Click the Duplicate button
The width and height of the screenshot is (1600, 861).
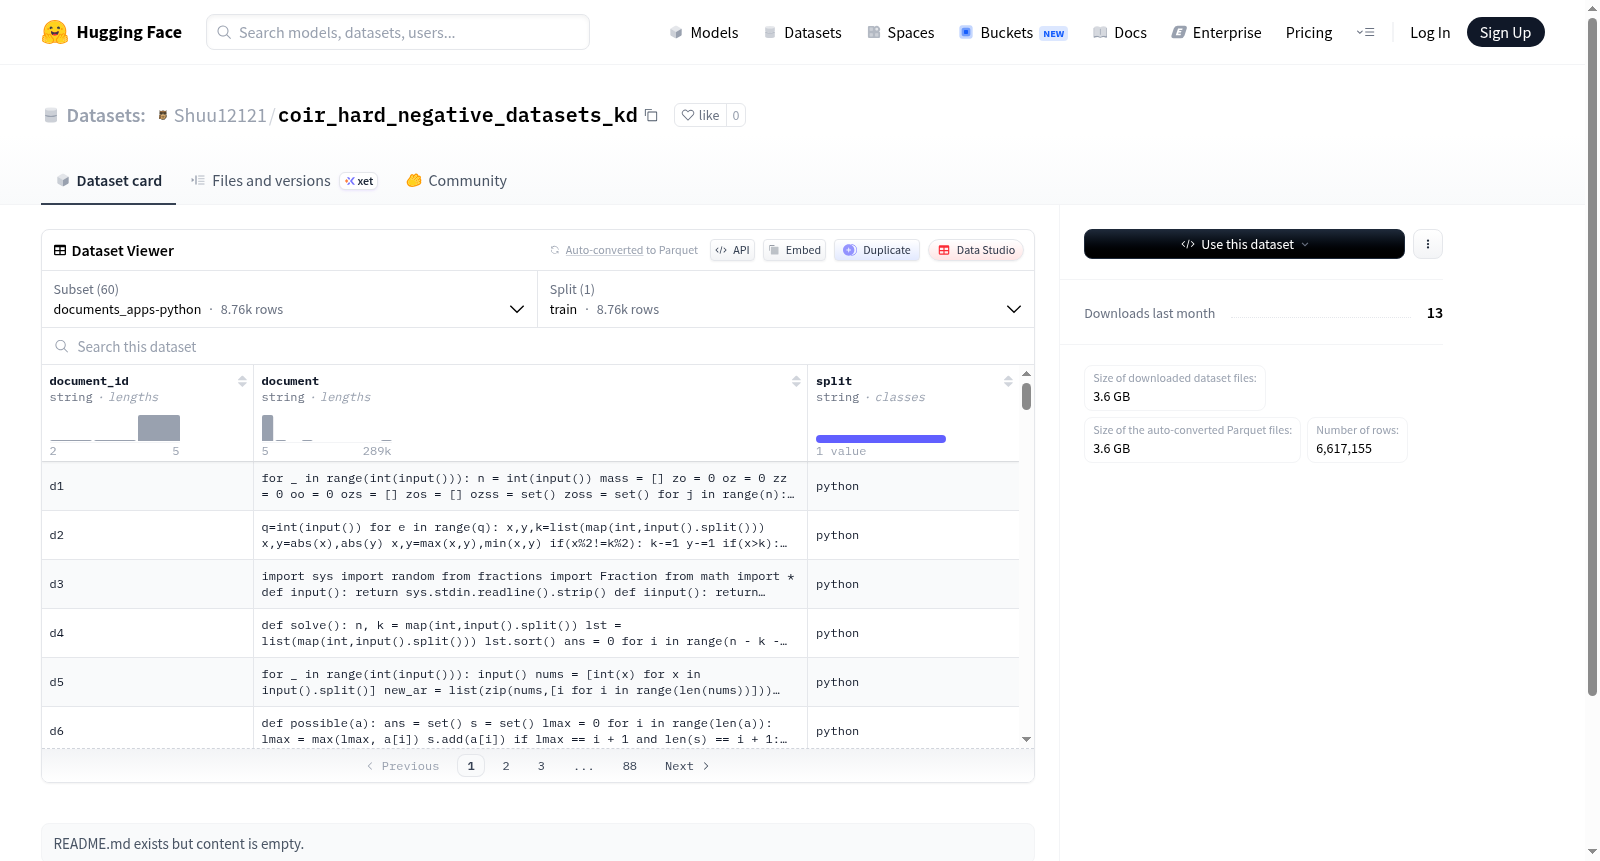point(877,250)
